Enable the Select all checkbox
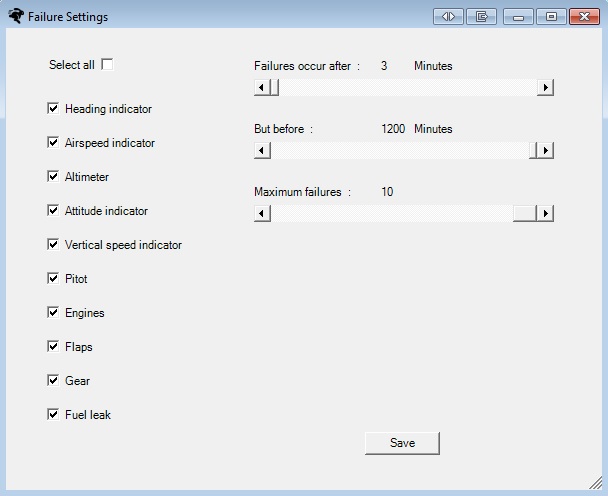 click(107, 64)
